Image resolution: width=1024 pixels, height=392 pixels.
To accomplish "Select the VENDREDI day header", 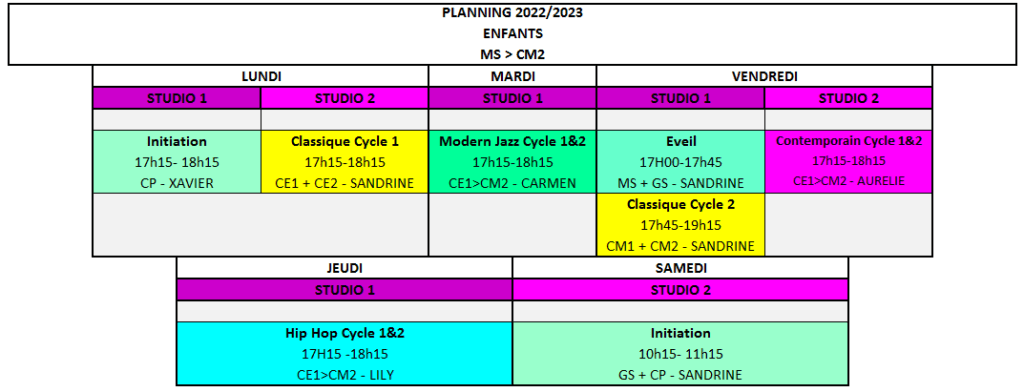I will [764, 76].
